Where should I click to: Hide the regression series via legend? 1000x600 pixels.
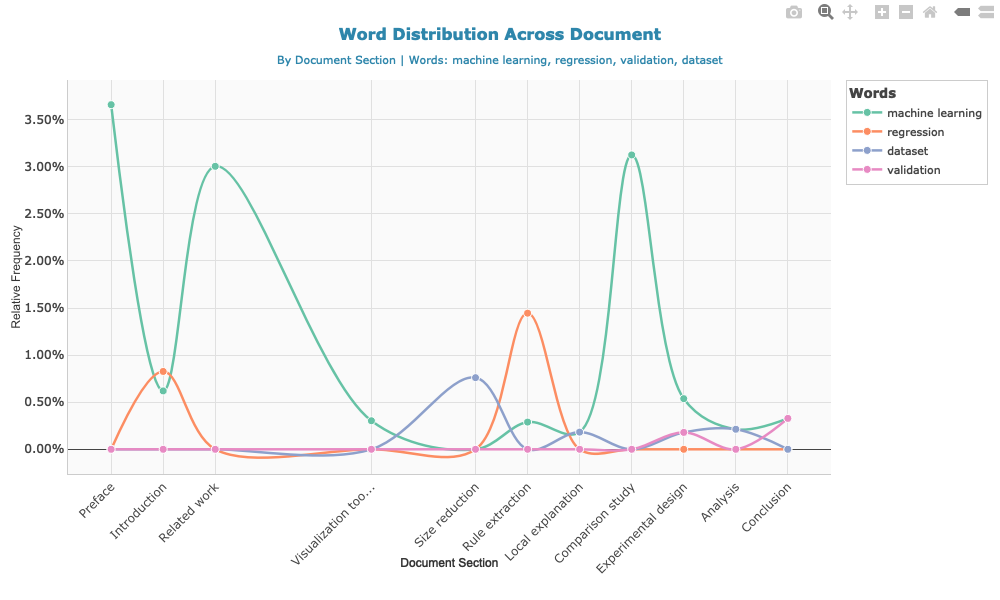coord(915,132)
